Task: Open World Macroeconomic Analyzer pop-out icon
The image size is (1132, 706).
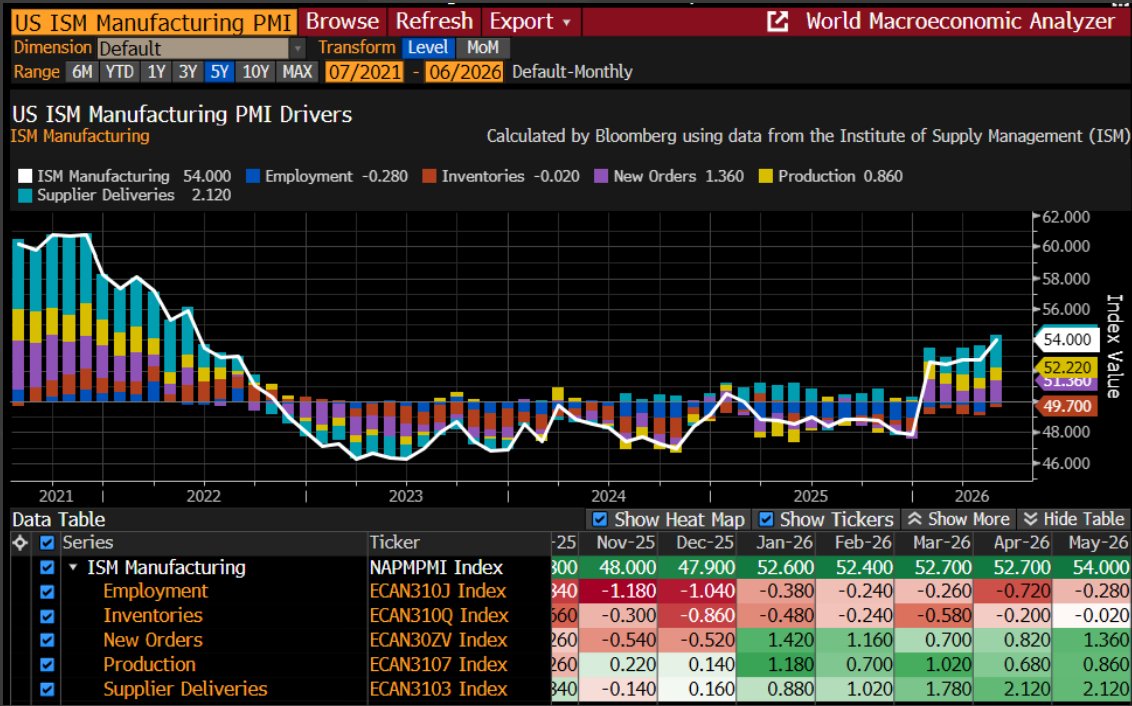Action: point(778,22)
